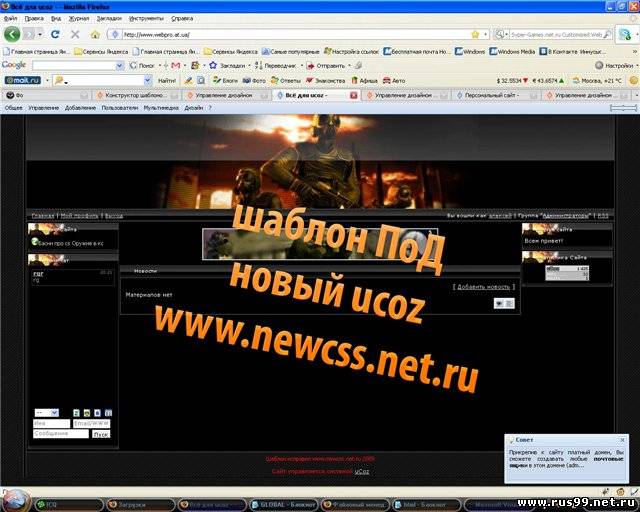Click the Google toolbar Переводчик icon
Viewport: 640px width, 512px height.
click(258, 65)
